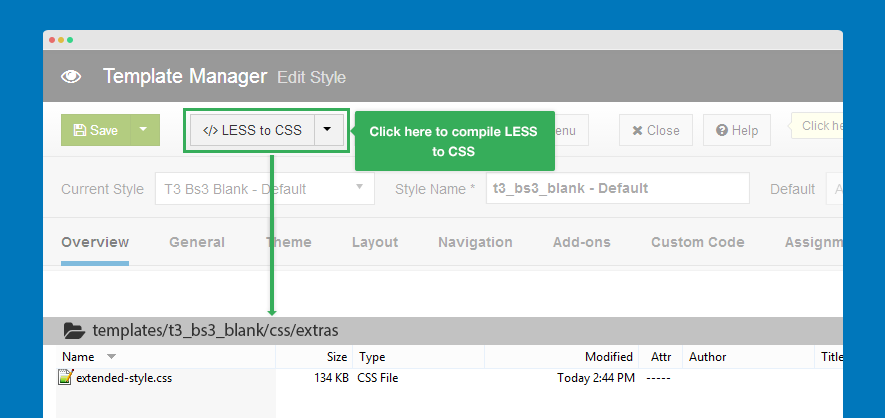Sort files by the Name column header

[x=78, y=357]
